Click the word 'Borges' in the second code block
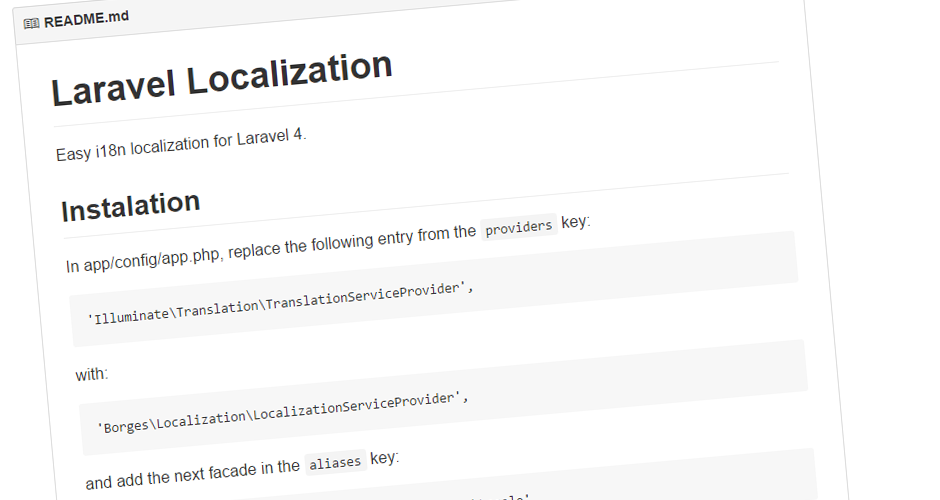This screenshot has width=940, height=500. 126,426
